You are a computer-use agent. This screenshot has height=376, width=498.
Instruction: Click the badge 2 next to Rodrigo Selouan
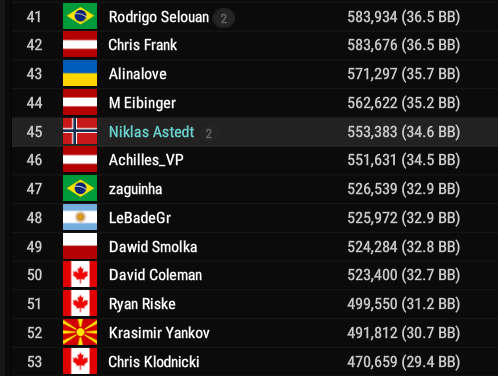coord(224,18)
